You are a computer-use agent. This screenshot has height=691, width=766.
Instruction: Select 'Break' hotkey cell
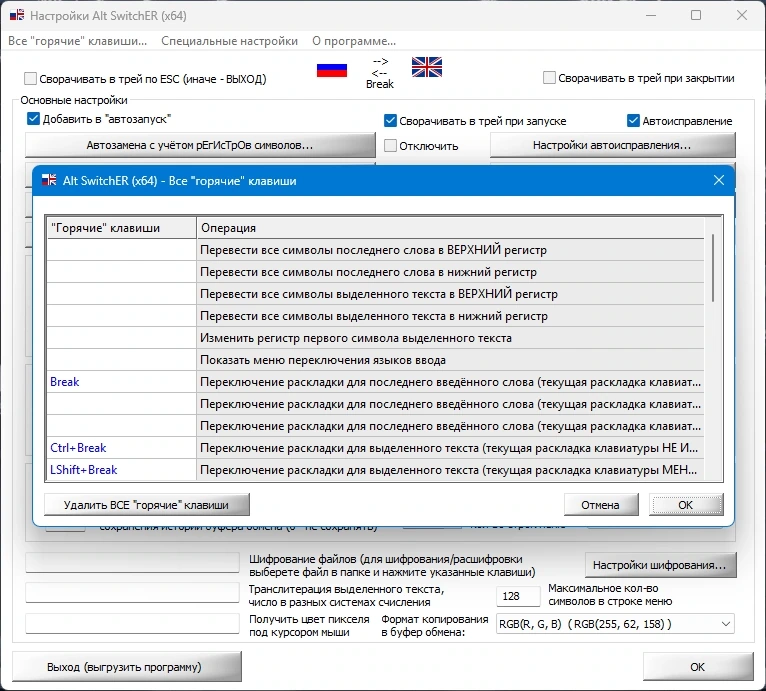[122, 382]
